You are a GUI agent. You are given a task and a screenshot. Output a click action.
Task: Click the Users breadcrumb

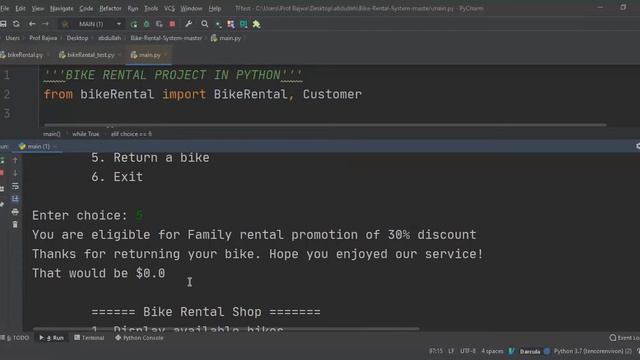point(12,38)
